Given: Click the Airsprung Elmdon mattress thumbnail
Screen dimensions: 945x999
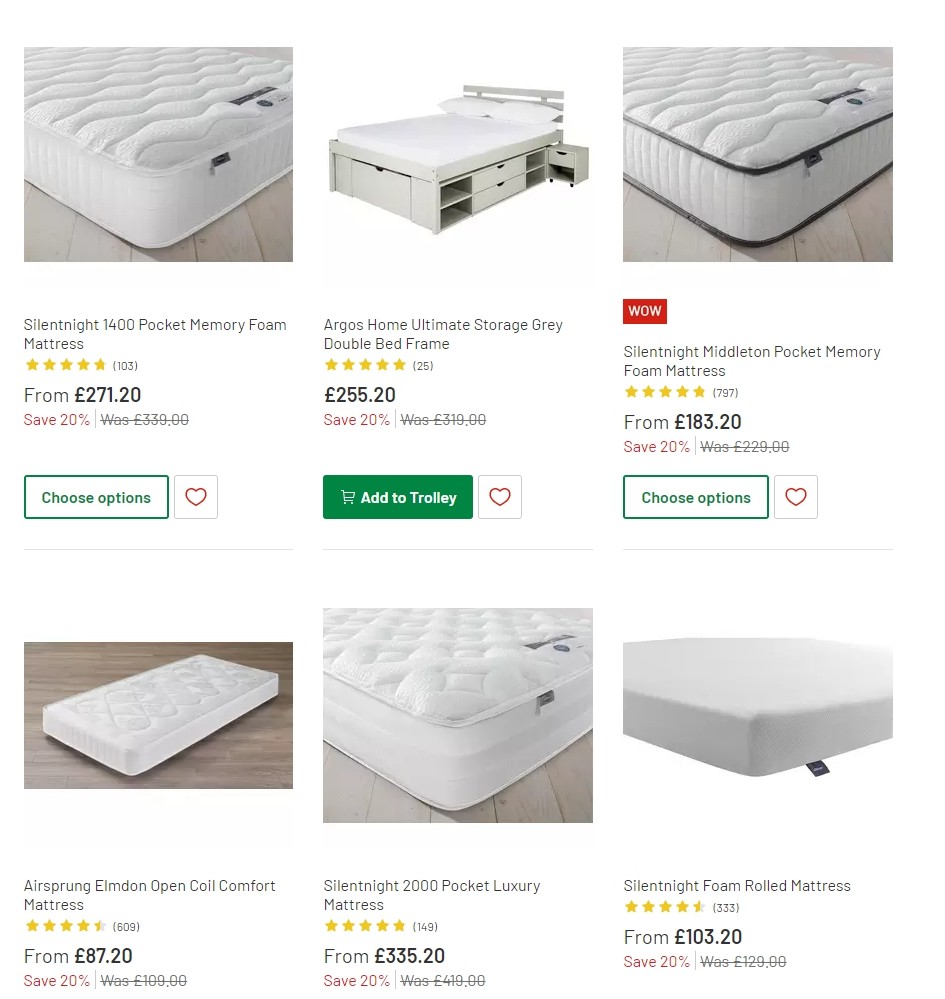Looking at the screenshot, I should pos(158,715).
